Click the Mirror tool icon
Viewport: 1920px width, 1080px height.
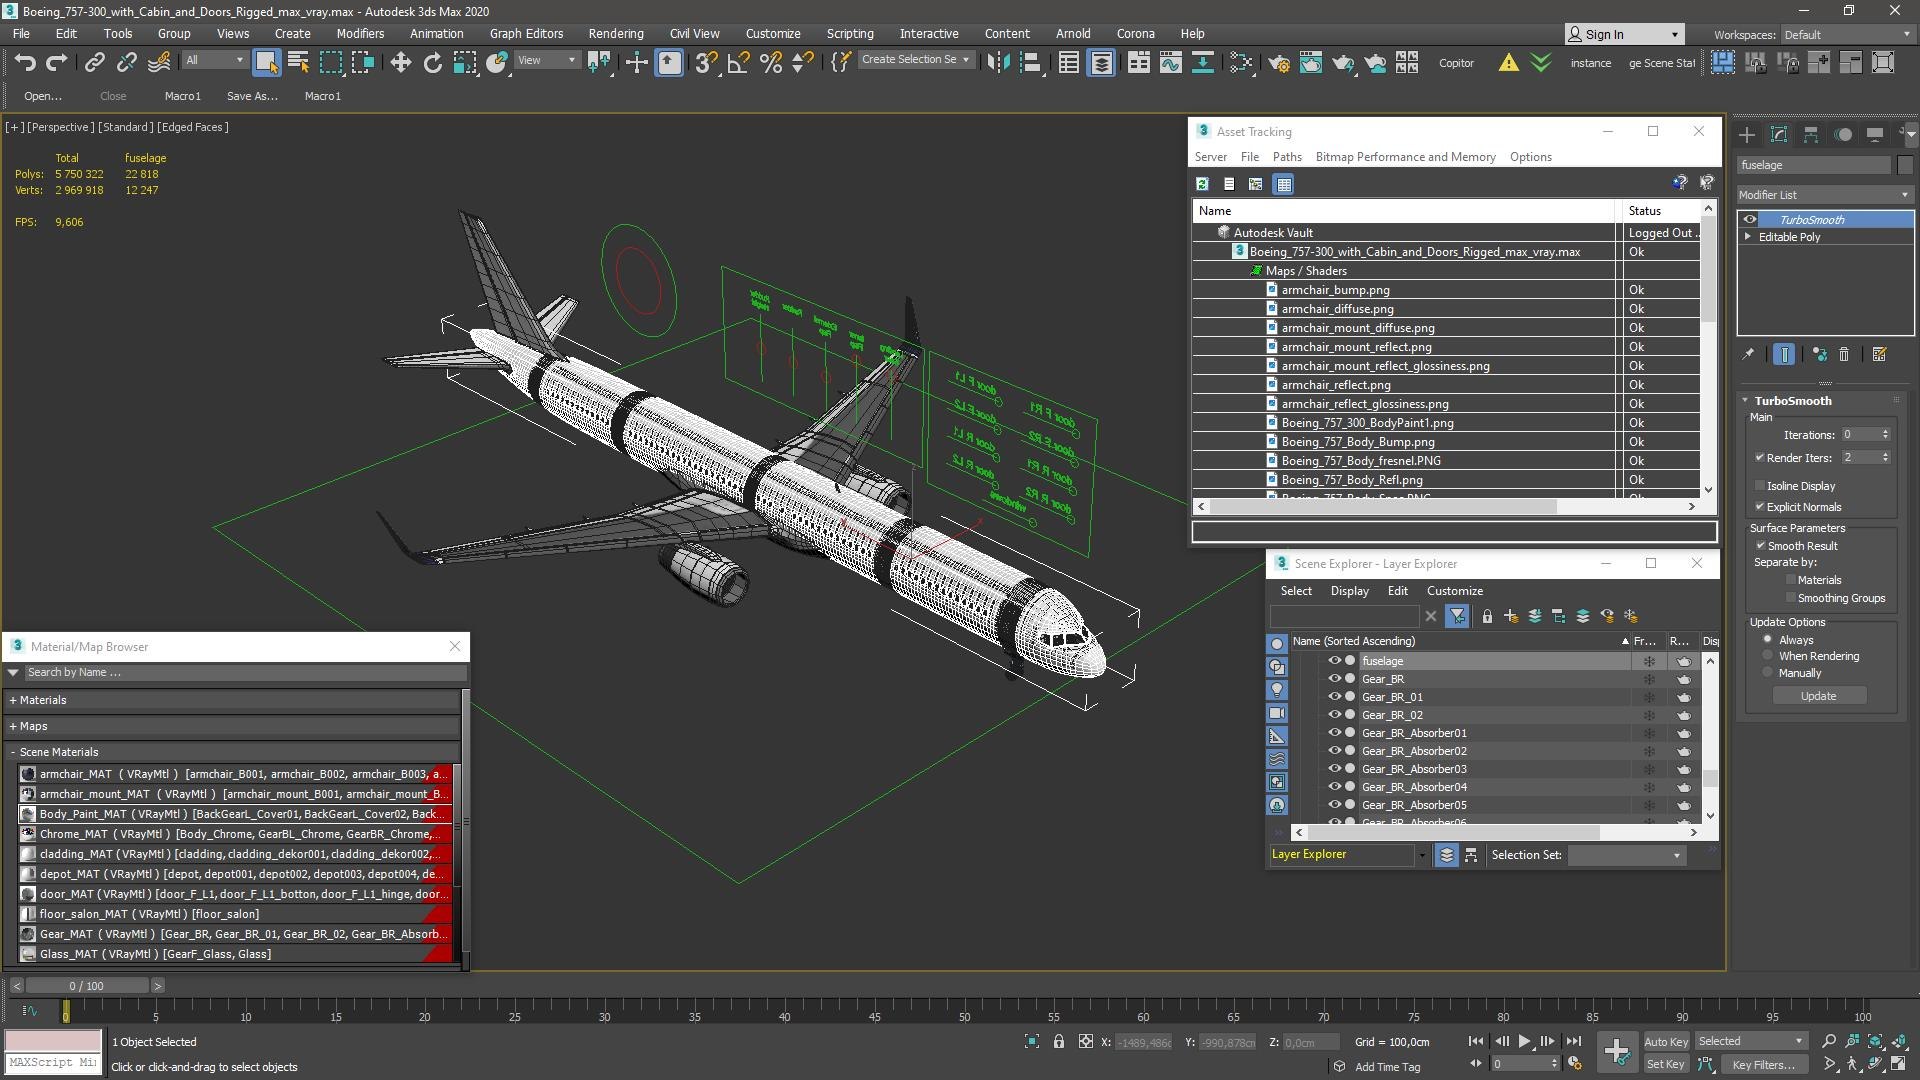997,62
